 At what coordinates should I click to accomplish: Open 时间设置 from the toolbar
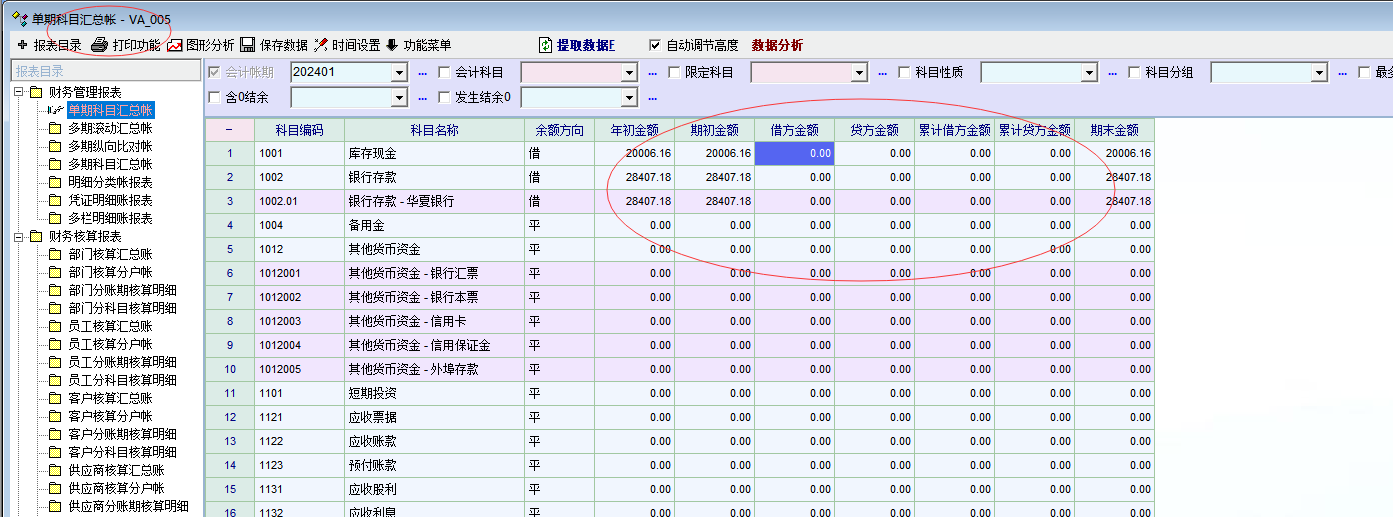point(320,45)
